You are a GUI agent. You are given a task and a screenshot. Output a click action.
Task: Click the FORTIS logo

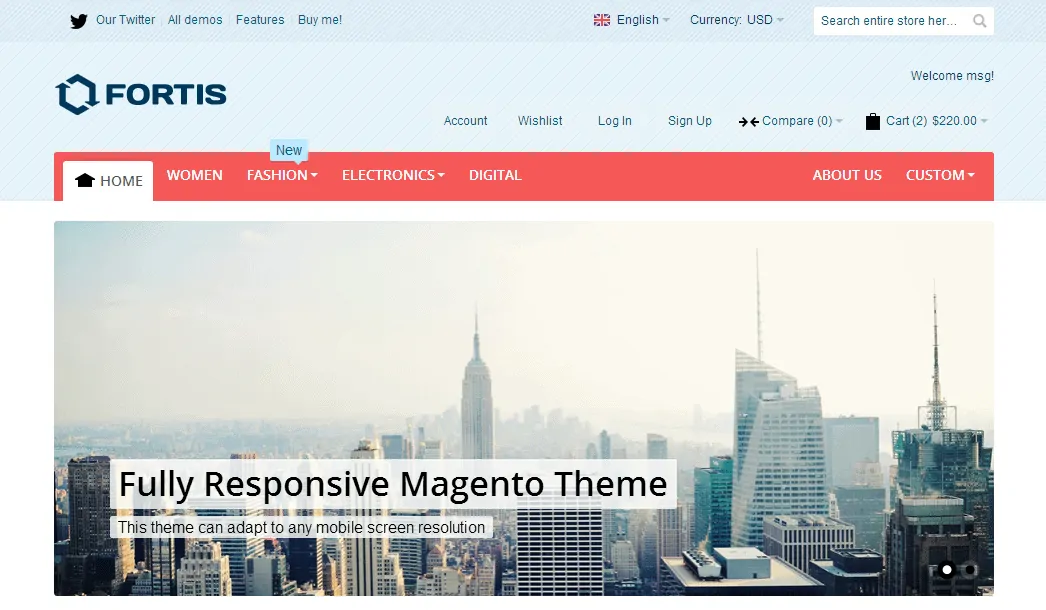(140, 94)
